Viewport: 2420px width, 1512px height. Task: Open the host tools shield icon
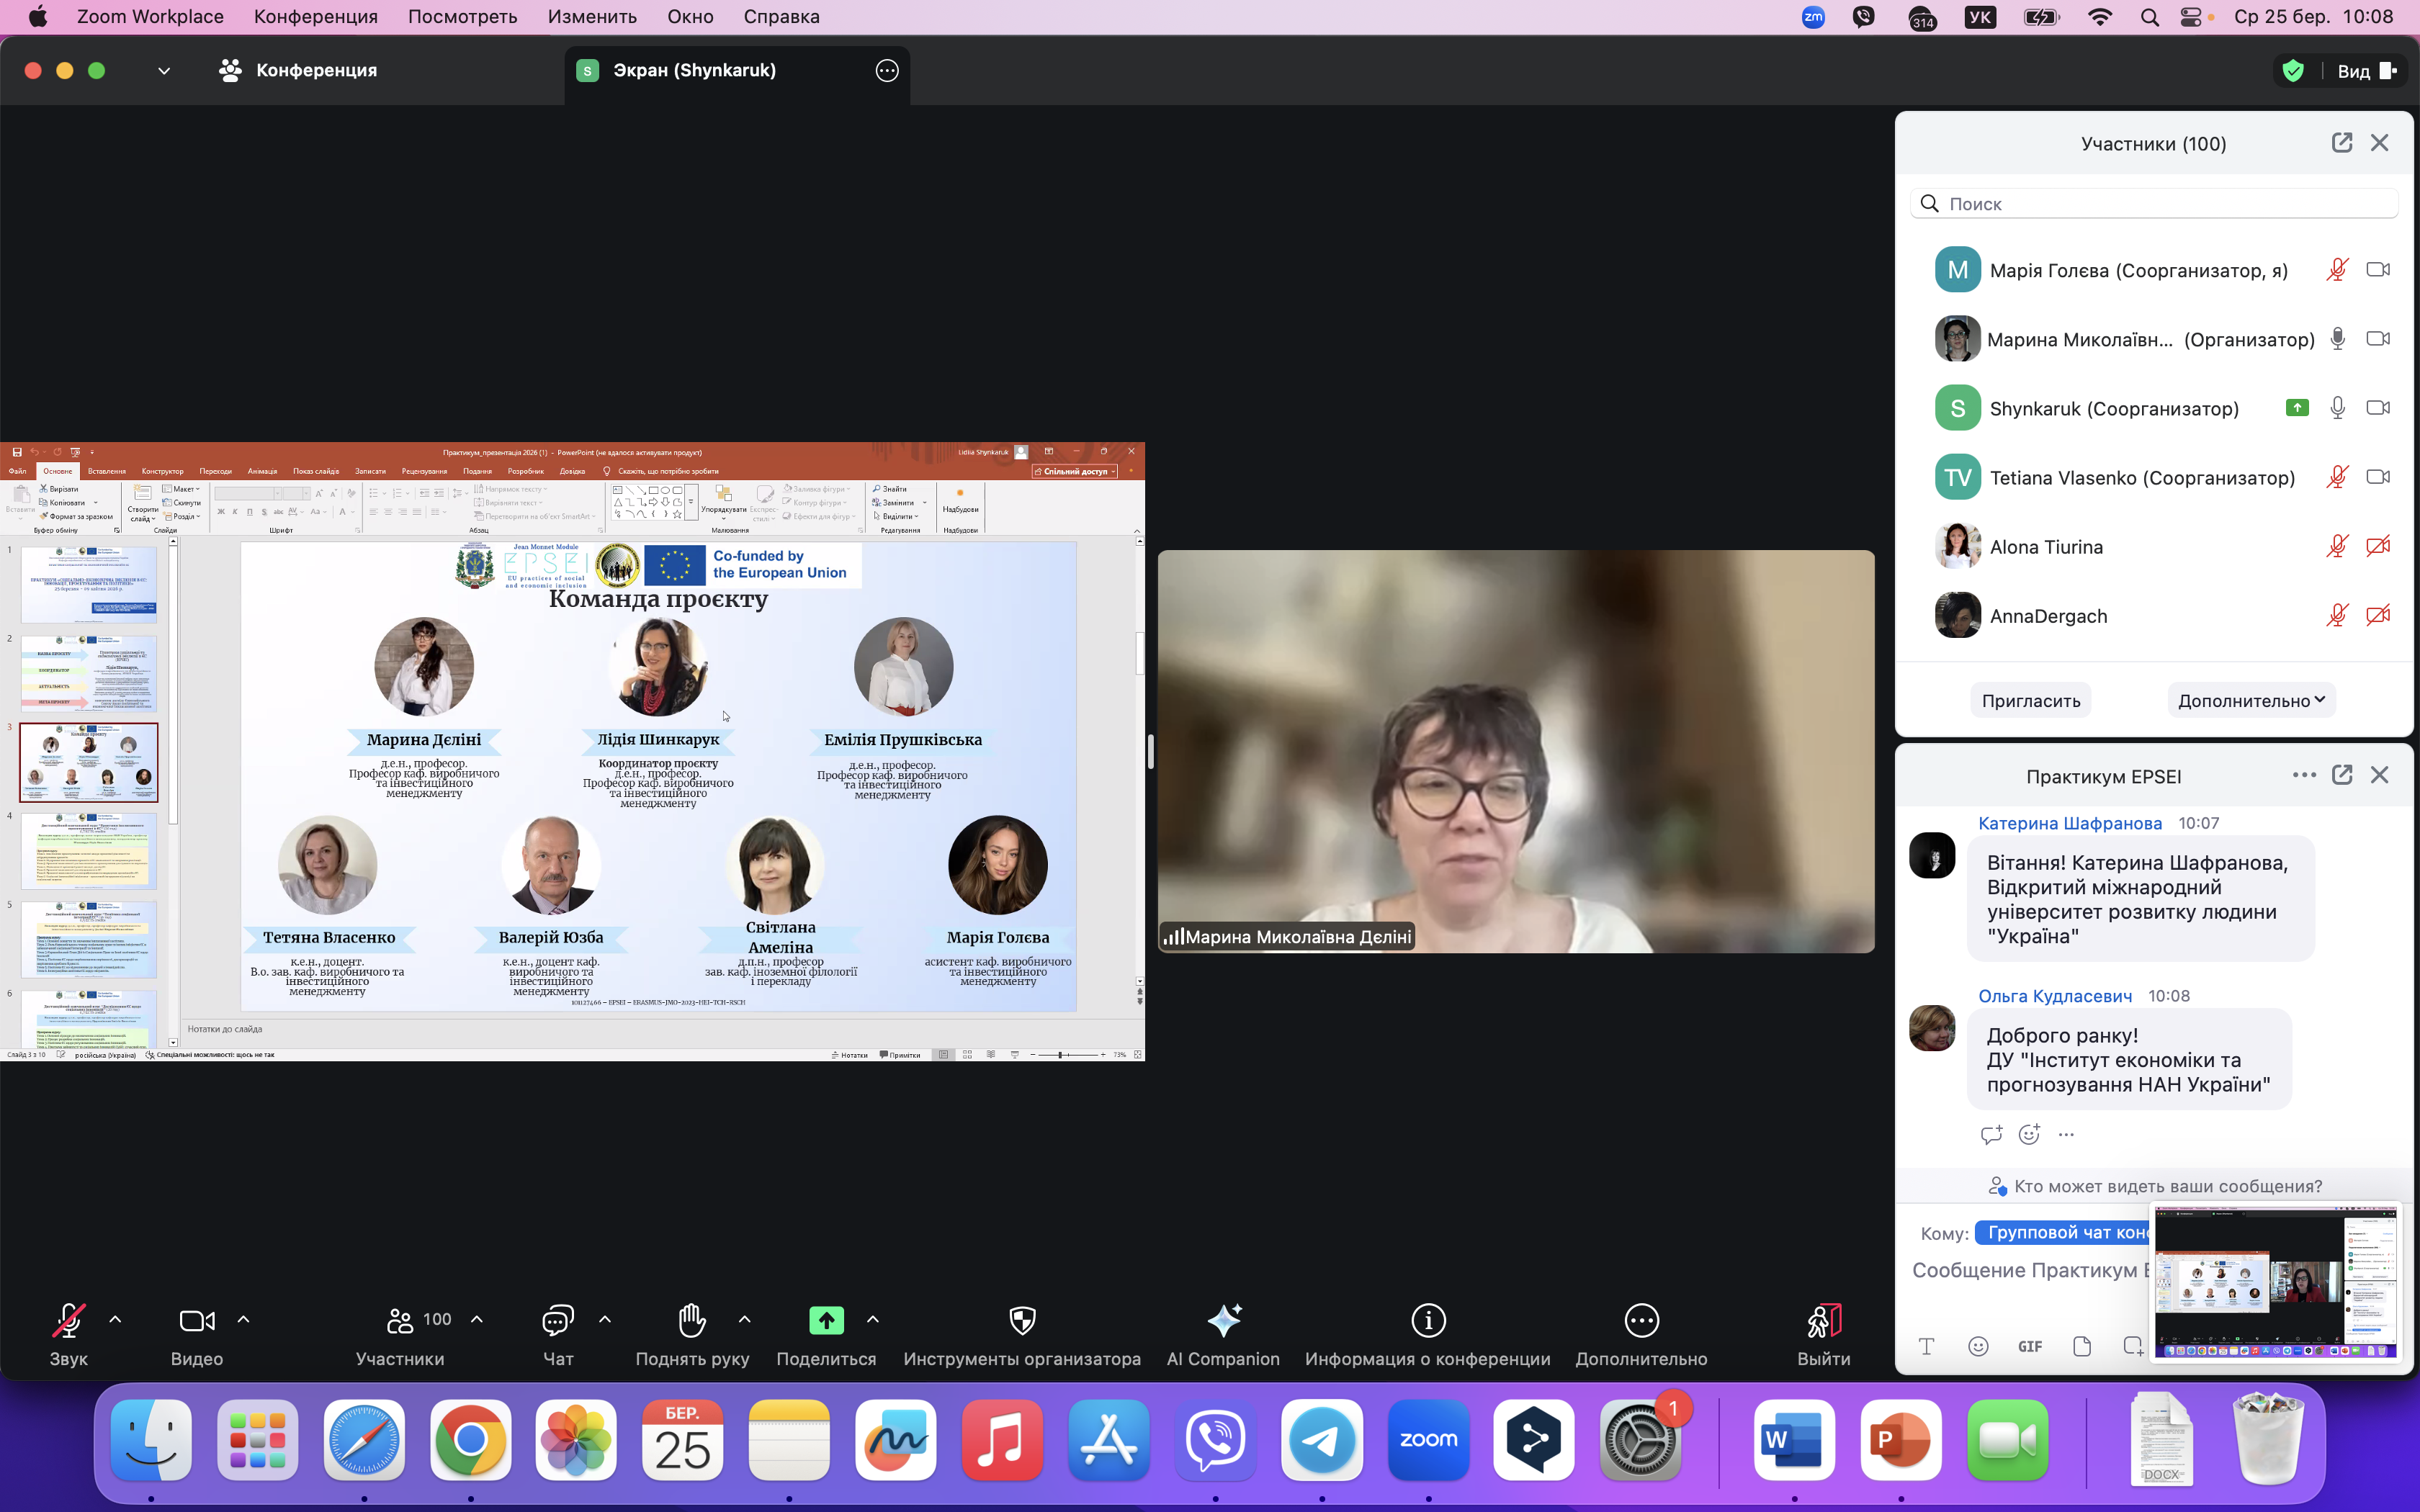click(1021, 1321)
